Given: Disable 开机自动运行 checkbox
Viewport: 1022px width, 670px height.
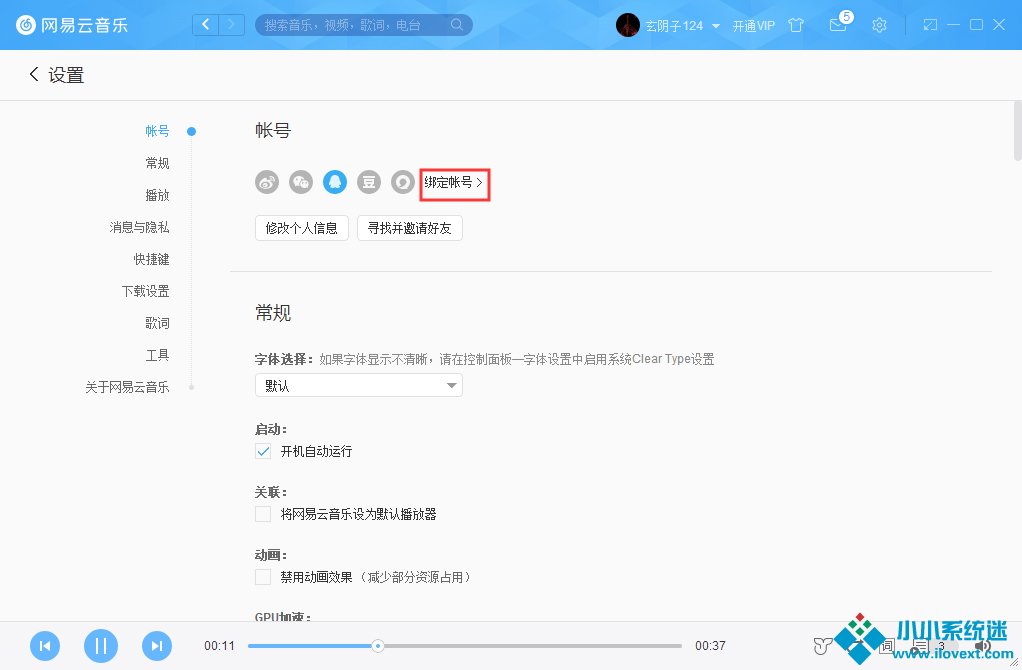Looking at the screenshot, I should [264, 451].
